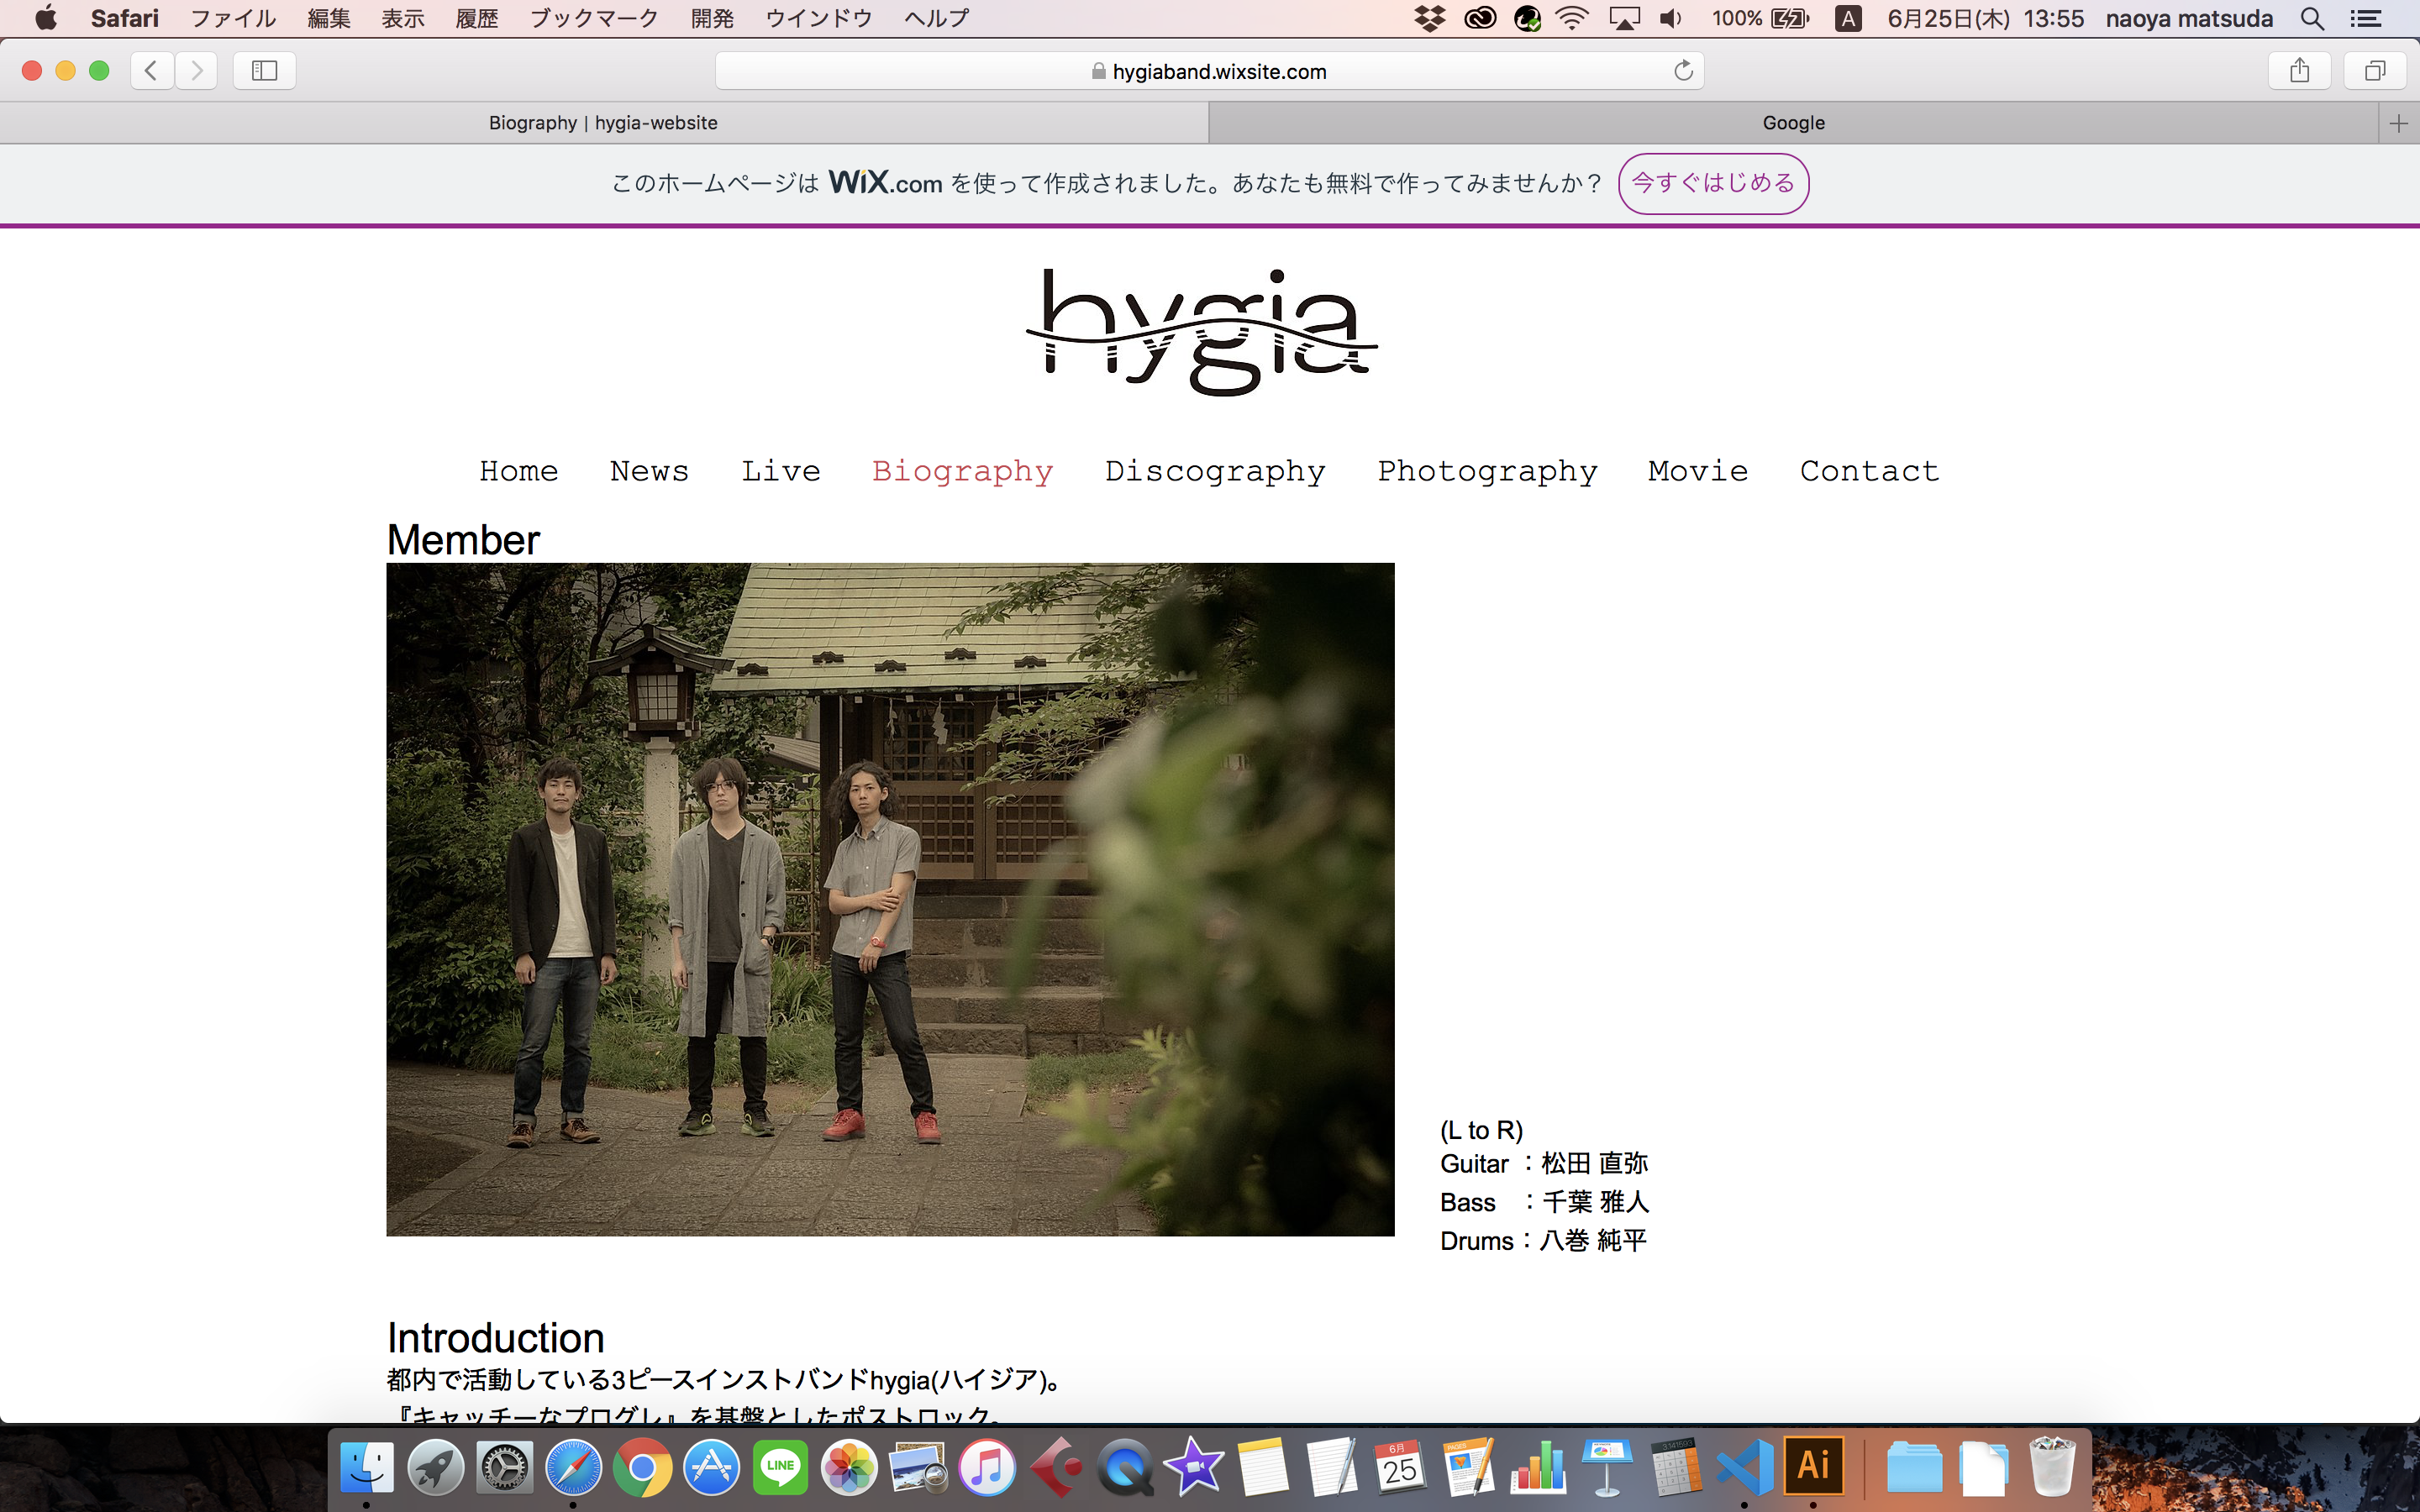Open the 履歴 menu

[476, 18]
